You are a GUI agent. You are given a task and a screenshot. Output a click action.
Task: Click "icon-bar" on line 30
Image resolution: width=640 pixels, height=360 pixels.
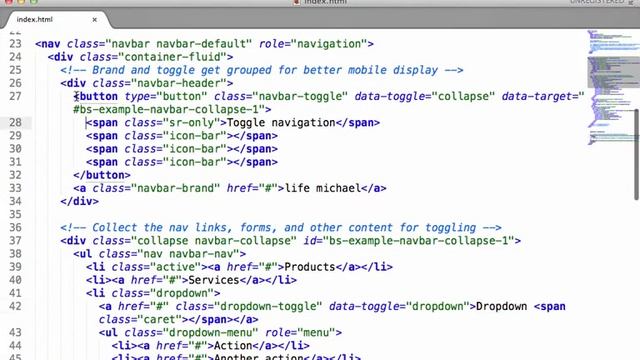coord(195,149)
